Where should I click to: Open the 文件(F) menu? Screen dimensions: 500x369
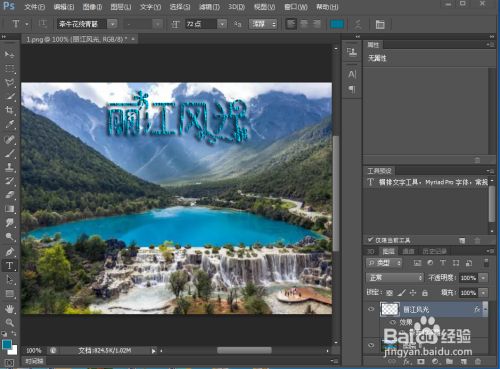pyautogui.click(x=34, y=7)
